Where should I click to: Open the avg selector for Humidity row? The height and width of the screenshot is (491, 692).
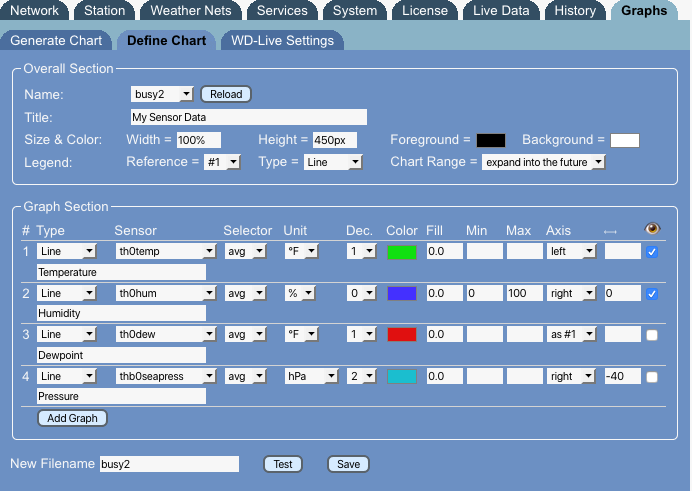pos(245,293)
